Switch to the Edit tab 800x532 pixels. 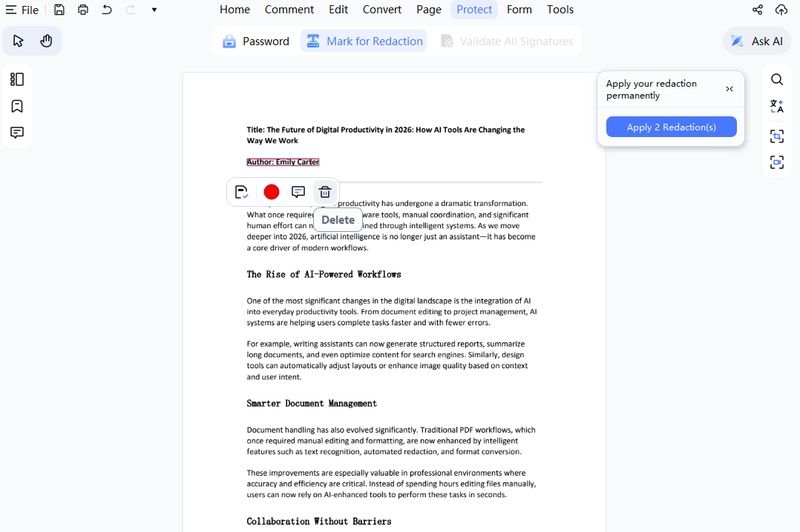tap(338, 10)
